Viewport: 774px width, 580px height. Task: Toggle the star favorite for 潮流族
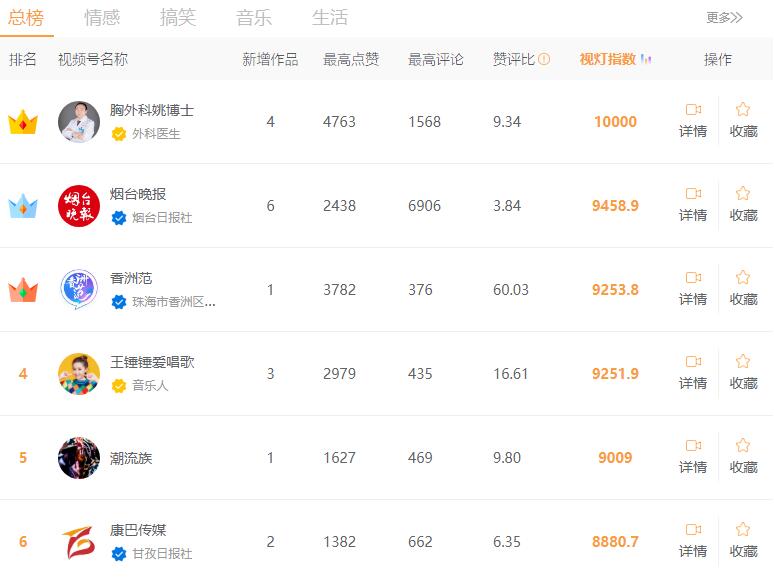point(743,445)
